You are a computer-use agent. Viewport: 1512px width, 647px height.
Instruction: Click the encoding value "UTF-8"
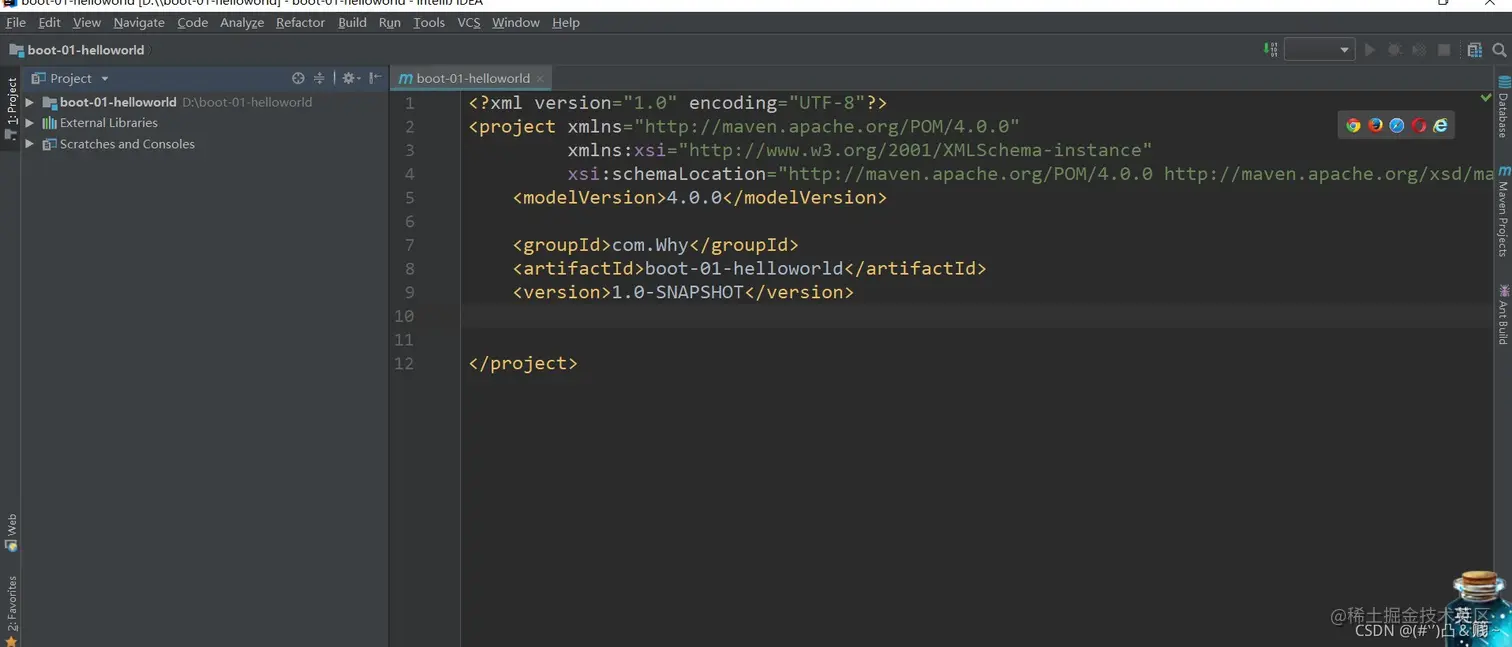tap(827, 103)
